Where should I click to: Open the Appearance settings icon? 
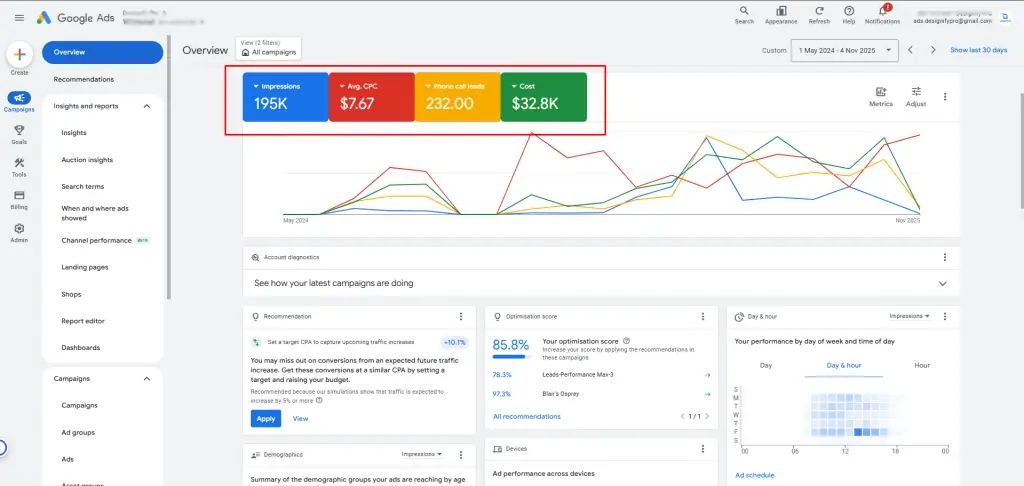tap(781, 11)
